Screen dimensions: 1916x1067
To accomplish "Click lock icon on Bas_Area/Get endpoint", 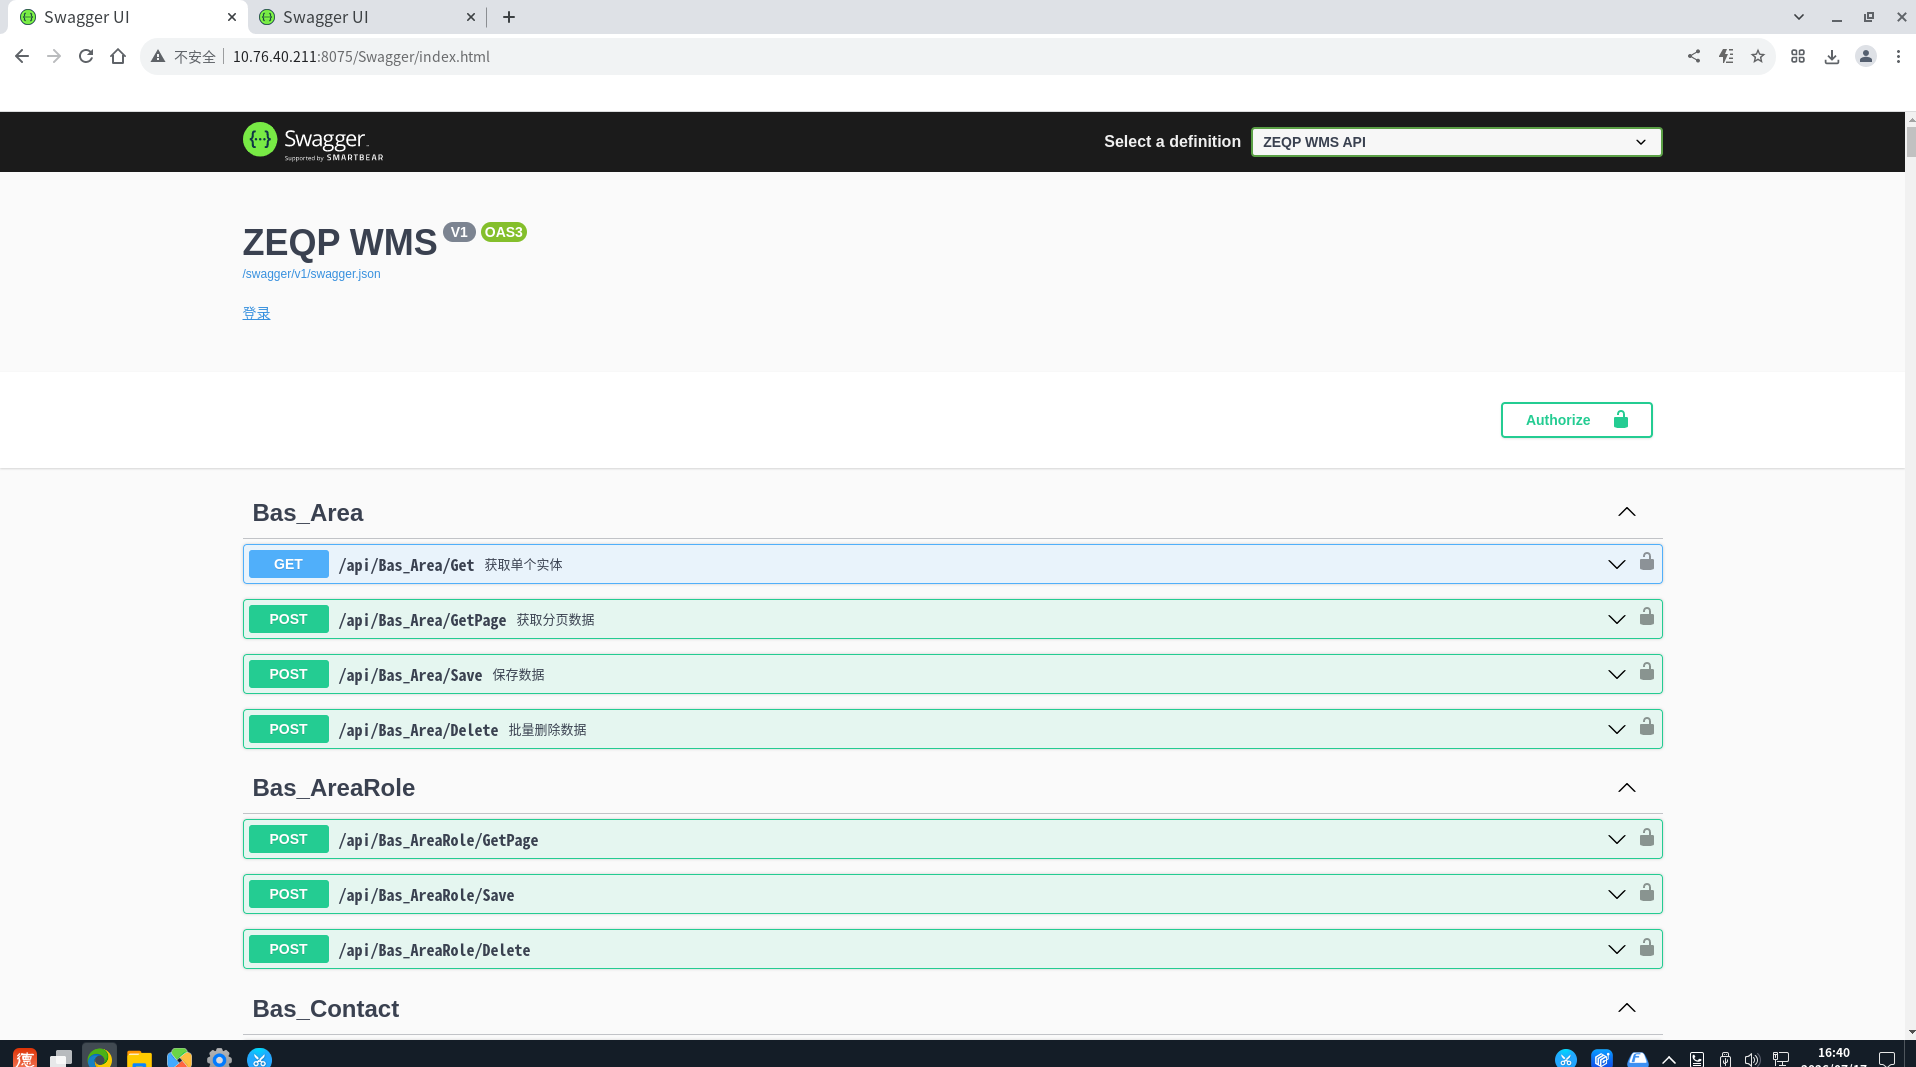I will (x=1646, y=562).
